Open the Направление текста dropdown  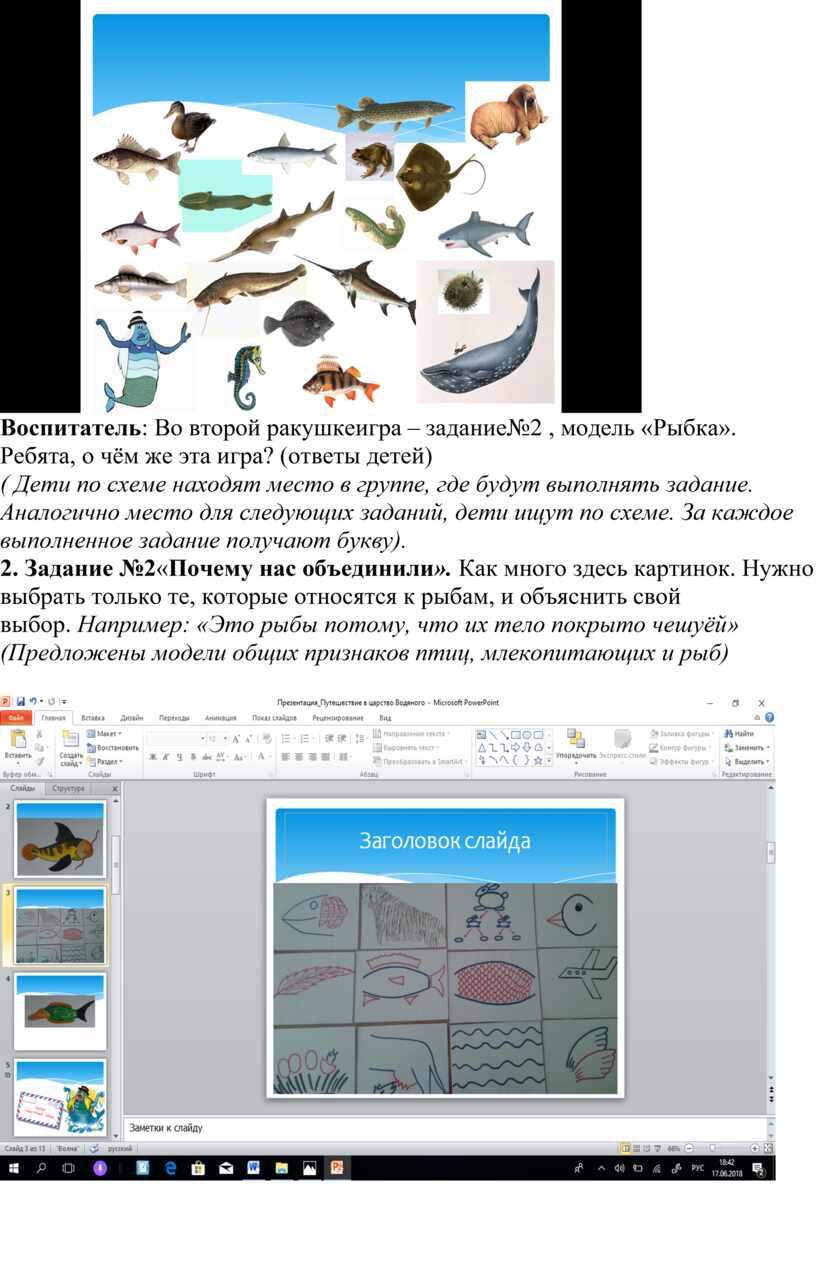click(x=410, y=733)
